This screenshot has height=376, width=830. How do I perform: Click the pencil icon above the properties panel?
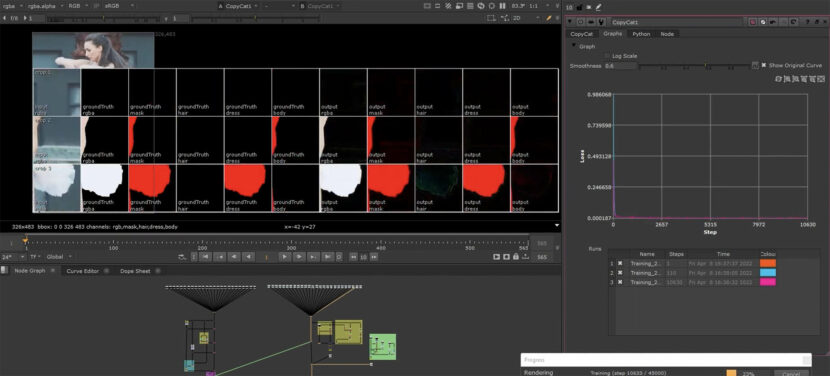coord(598,7)
